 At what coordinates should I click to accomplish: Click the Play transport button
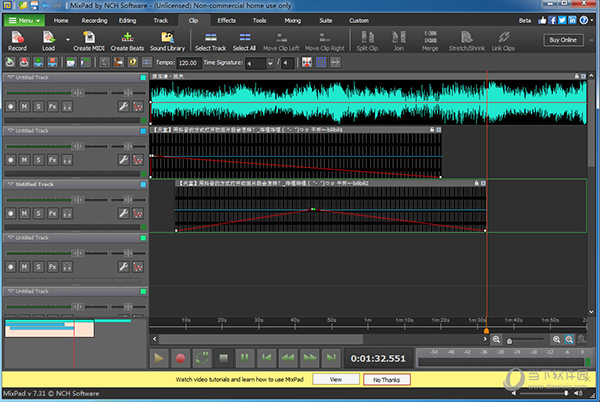click(158, 358)
